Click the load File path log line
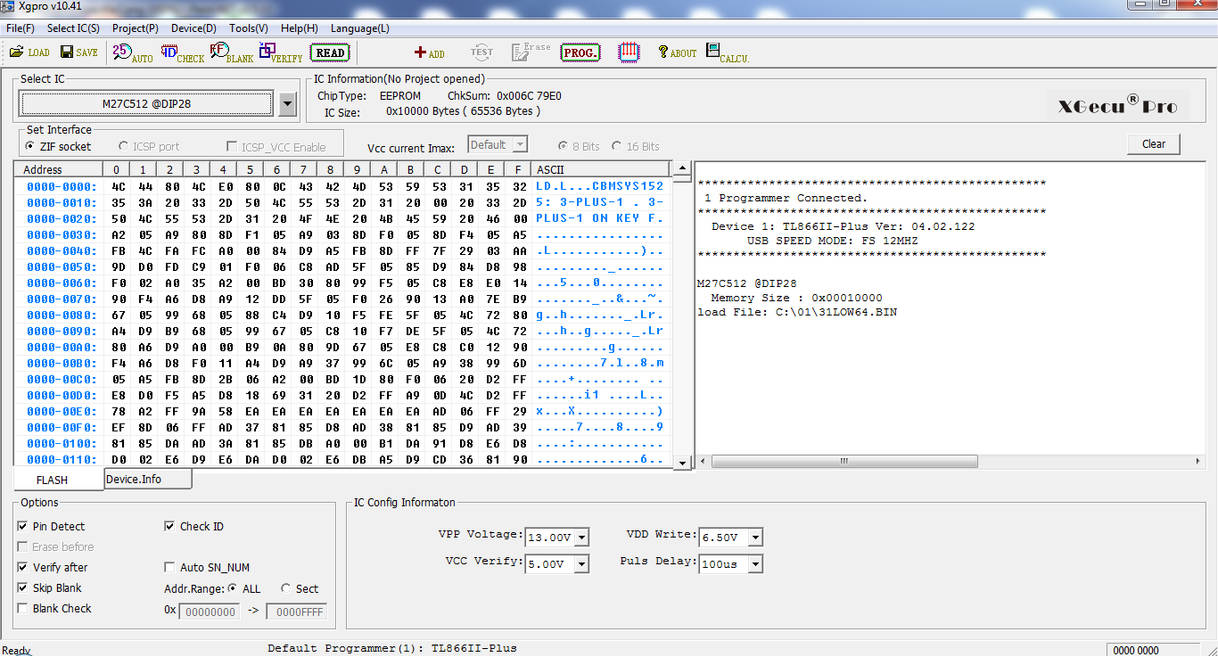Viewport: 1218px width, 656px height. coord(797,312)
